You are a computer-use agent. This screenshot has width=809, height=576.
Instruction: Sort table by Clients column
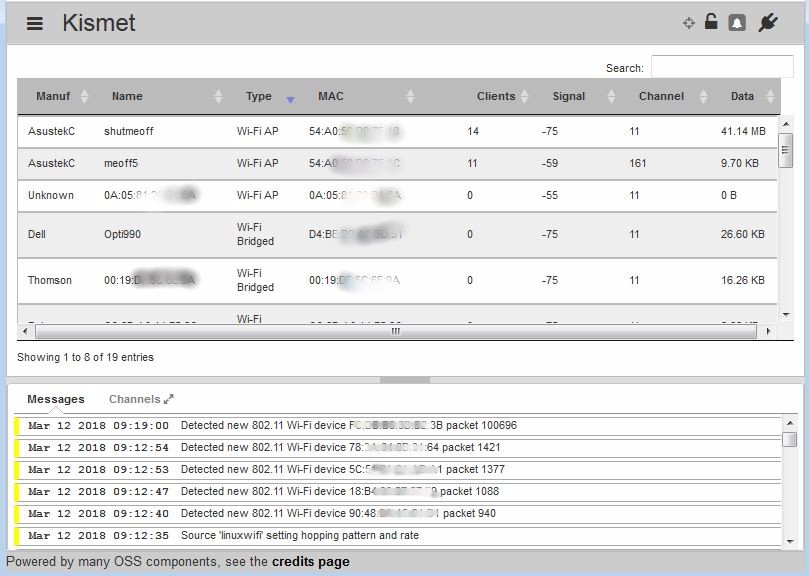(x=496, y=96)
